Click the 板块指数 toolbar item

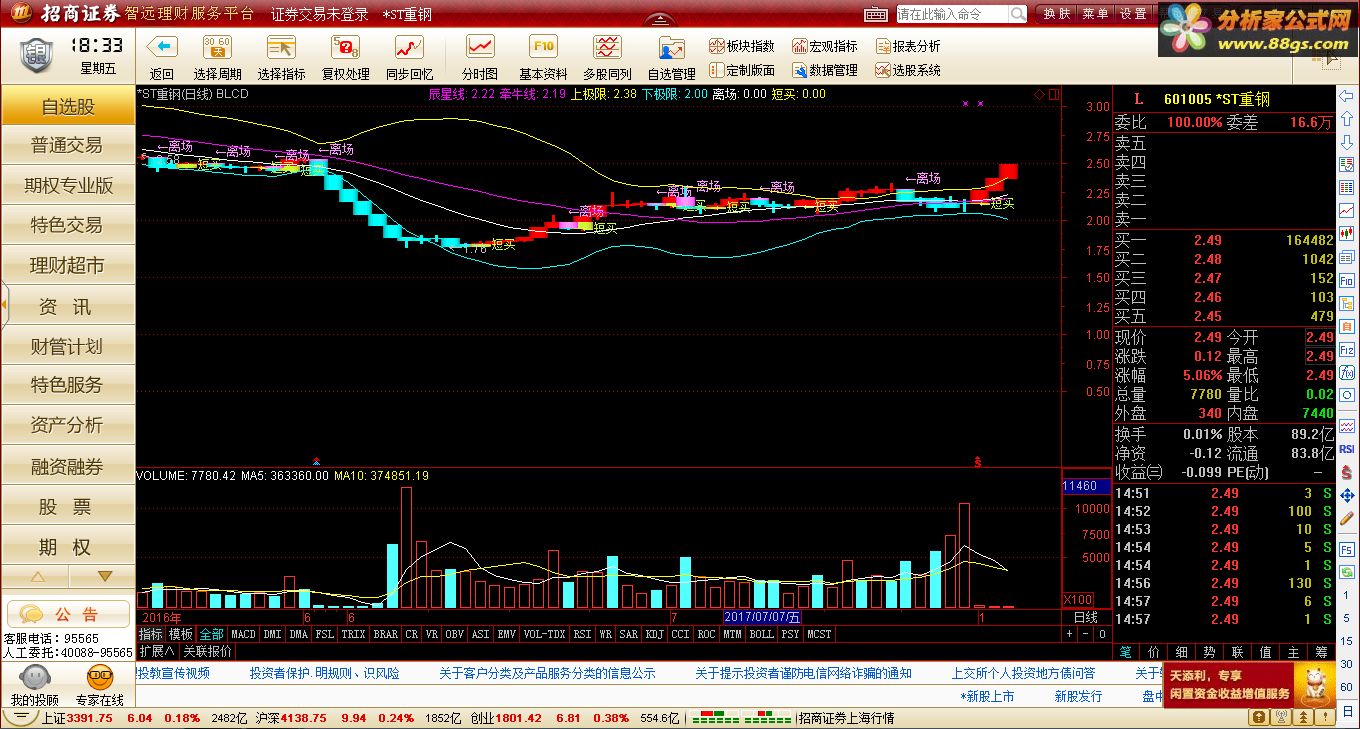pyautogui.click(x=742, y=46)
